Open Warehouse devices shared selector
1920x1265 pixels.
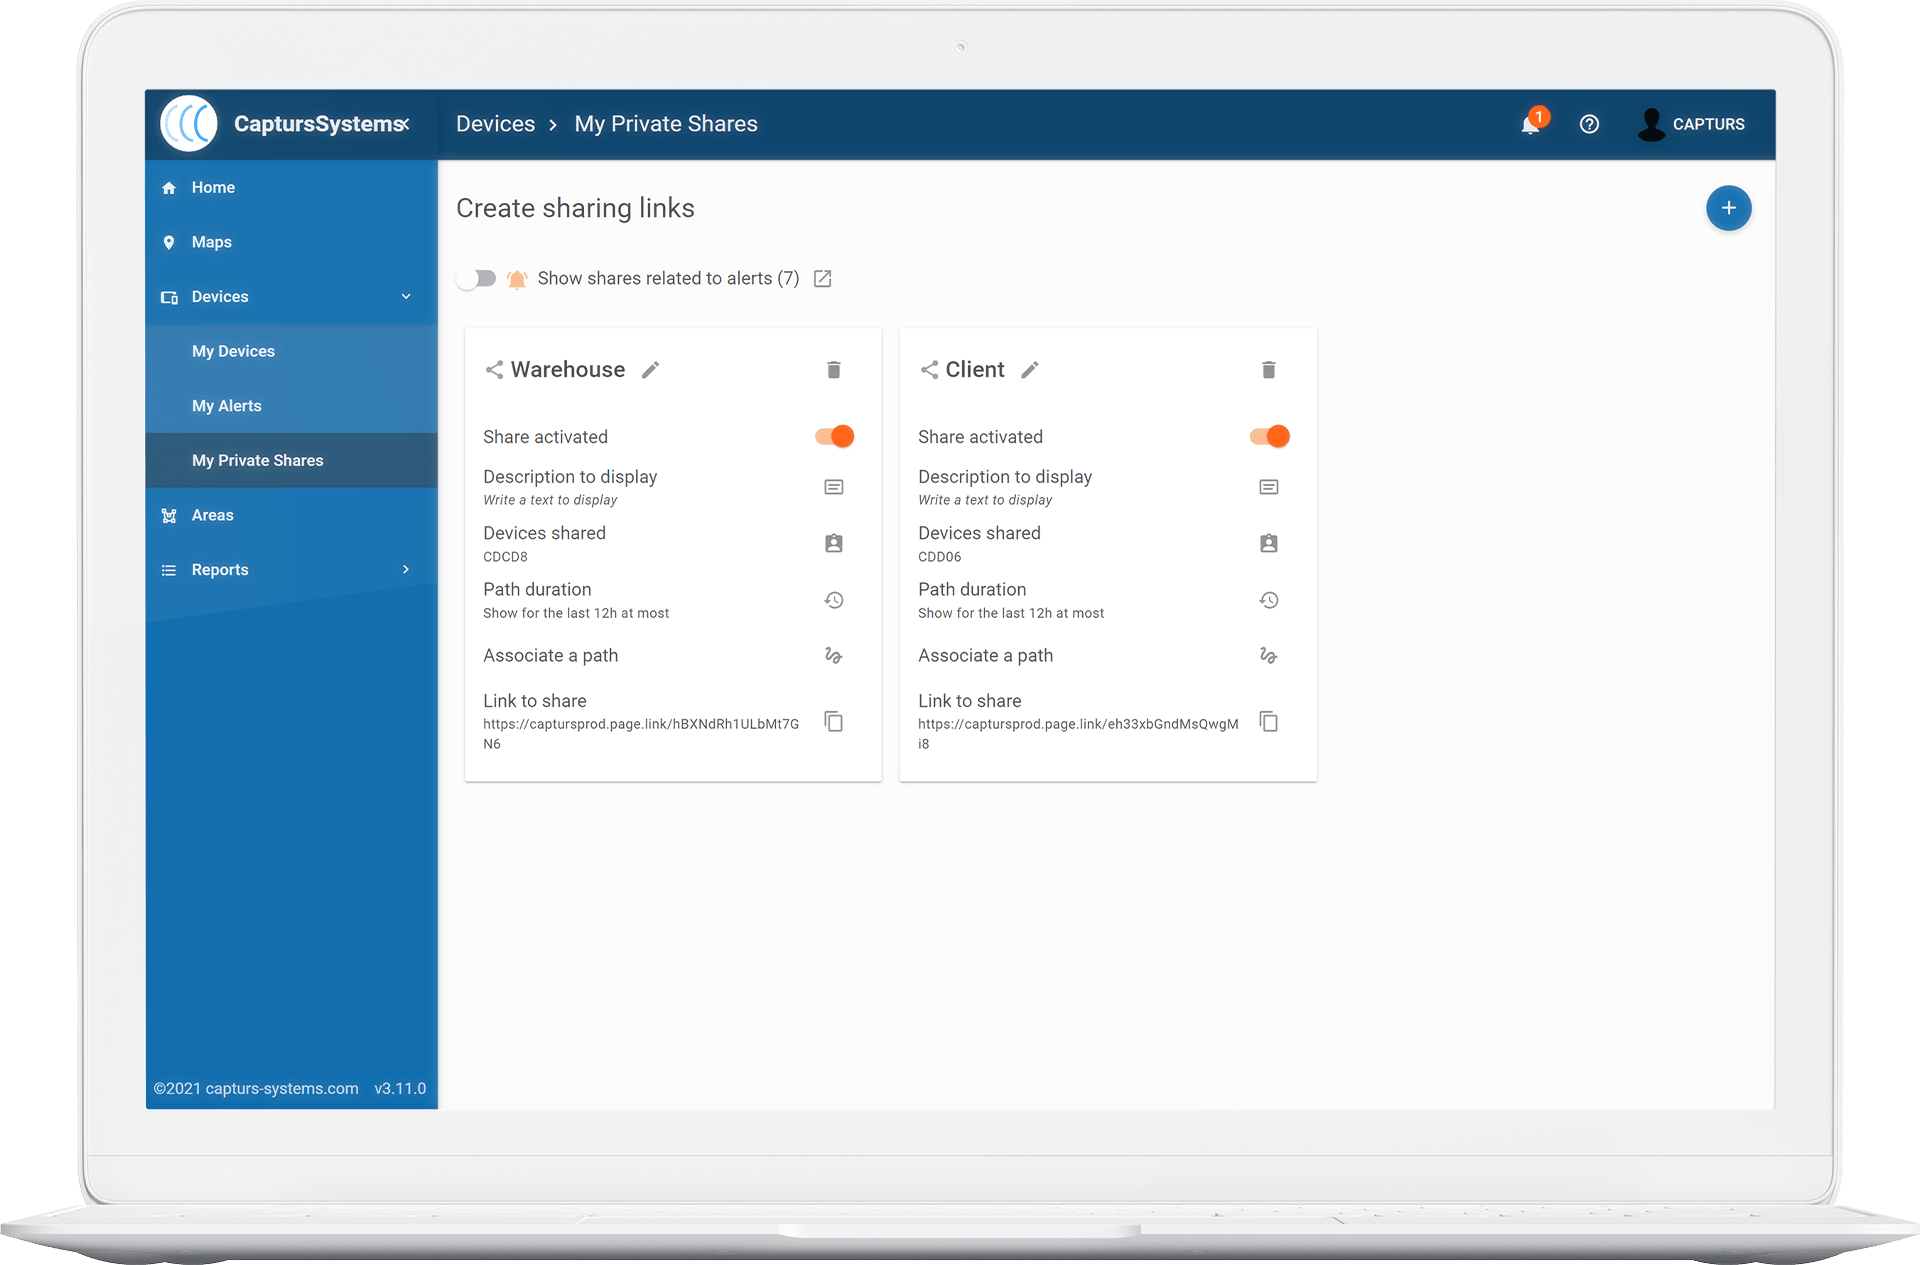point(834,543)
